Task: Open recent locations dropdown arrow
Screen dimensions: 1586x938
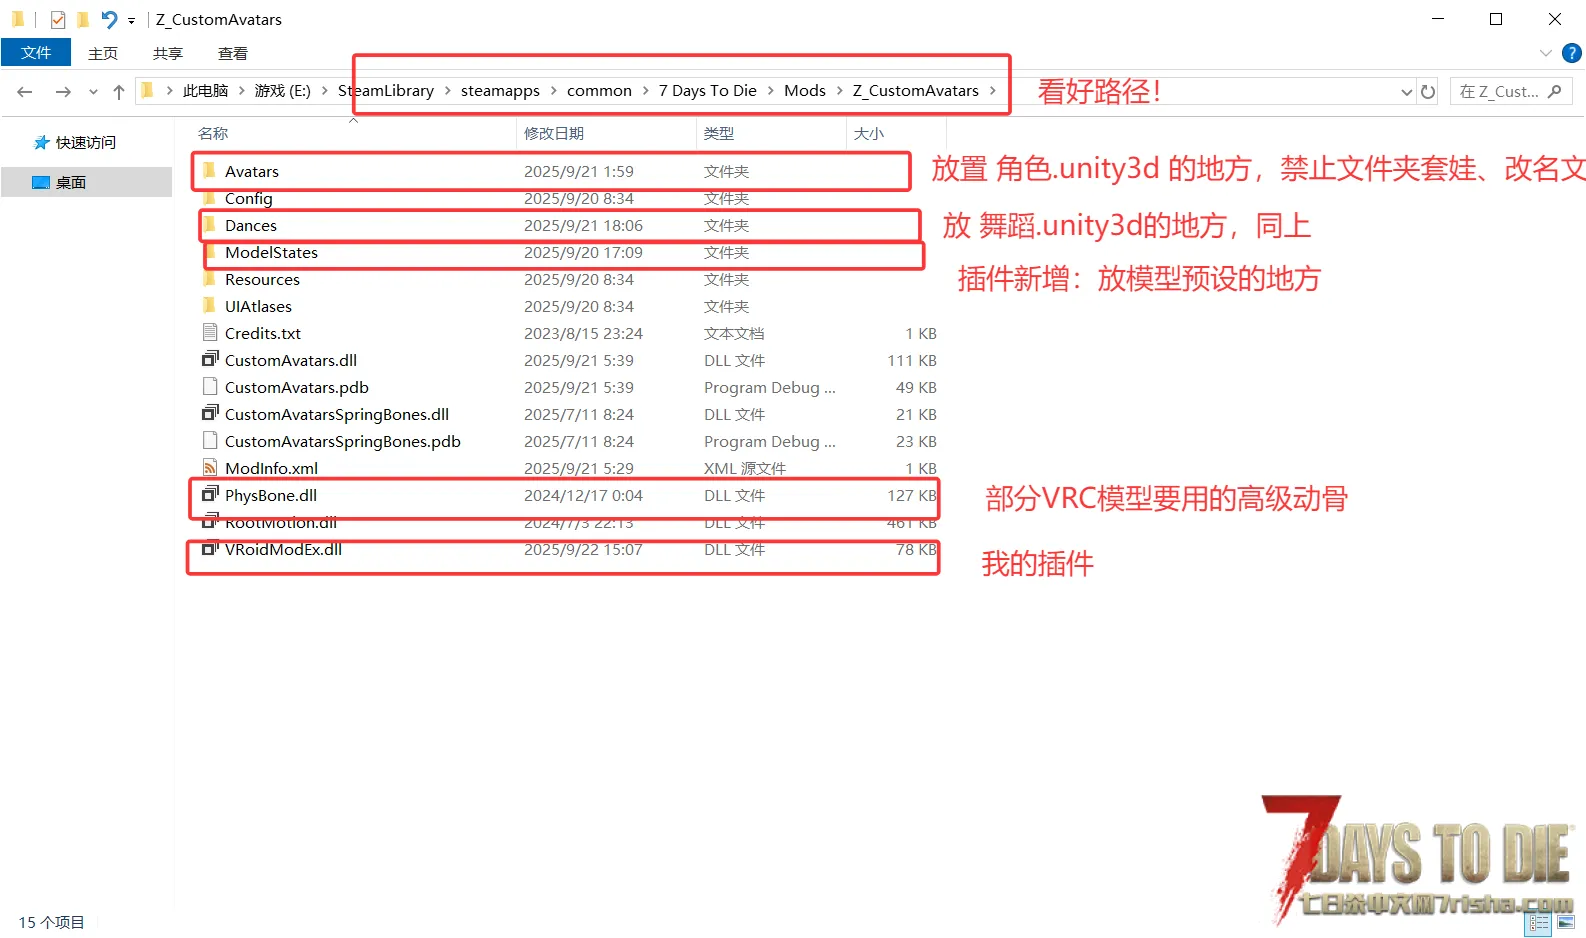Action: [x=93, y=92]
